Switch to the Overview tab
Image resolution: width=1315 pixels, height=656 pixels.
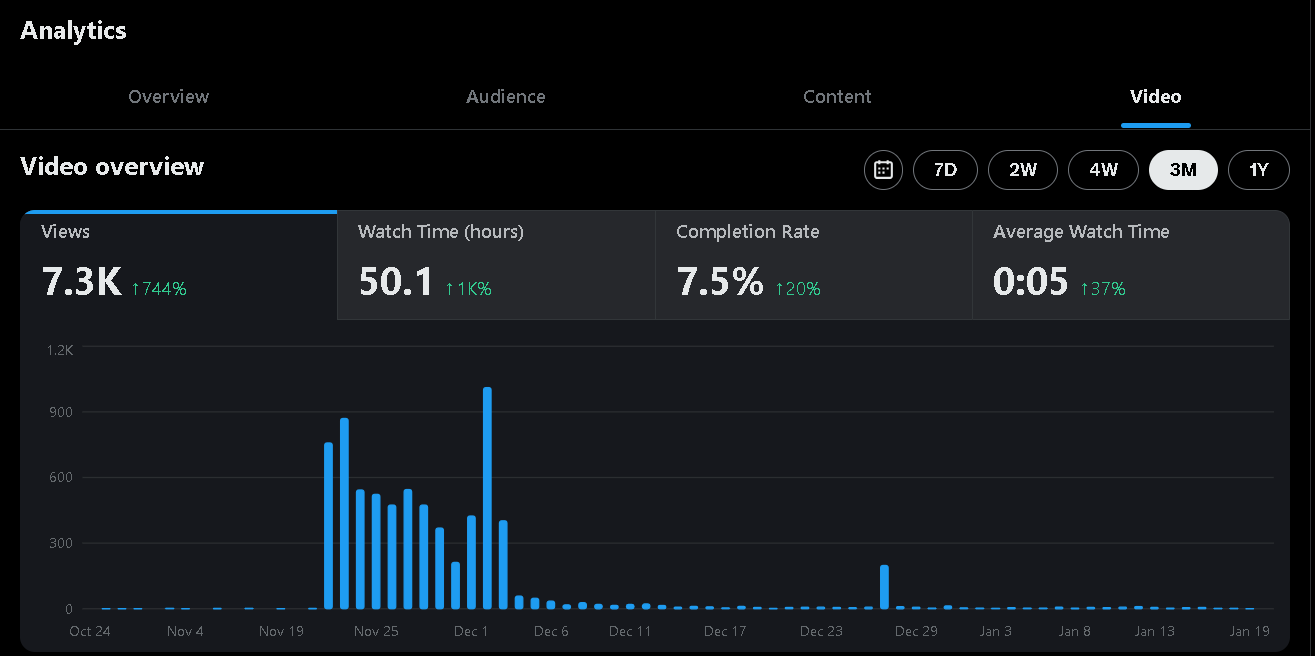point(168,96)
